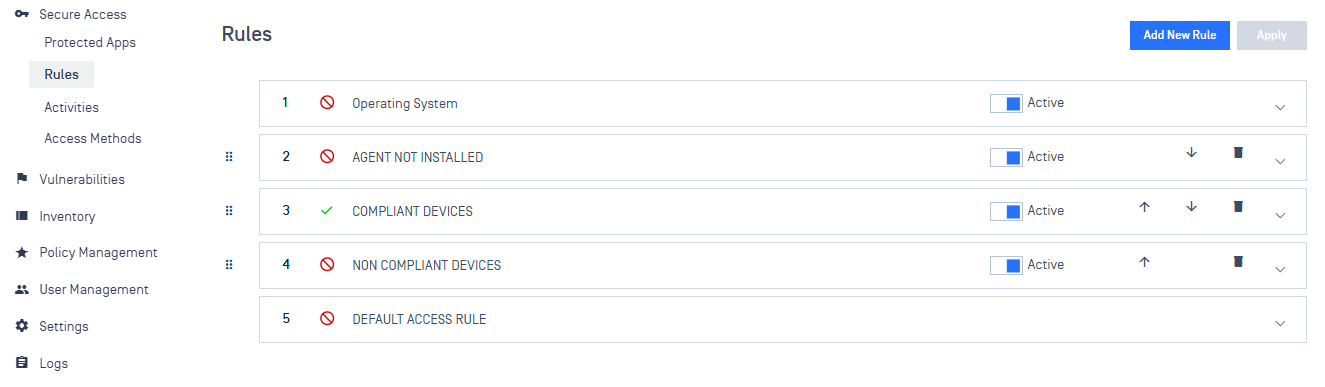
Task: Toggle Active switch for Operating System rule
Action: point(1006,103)
